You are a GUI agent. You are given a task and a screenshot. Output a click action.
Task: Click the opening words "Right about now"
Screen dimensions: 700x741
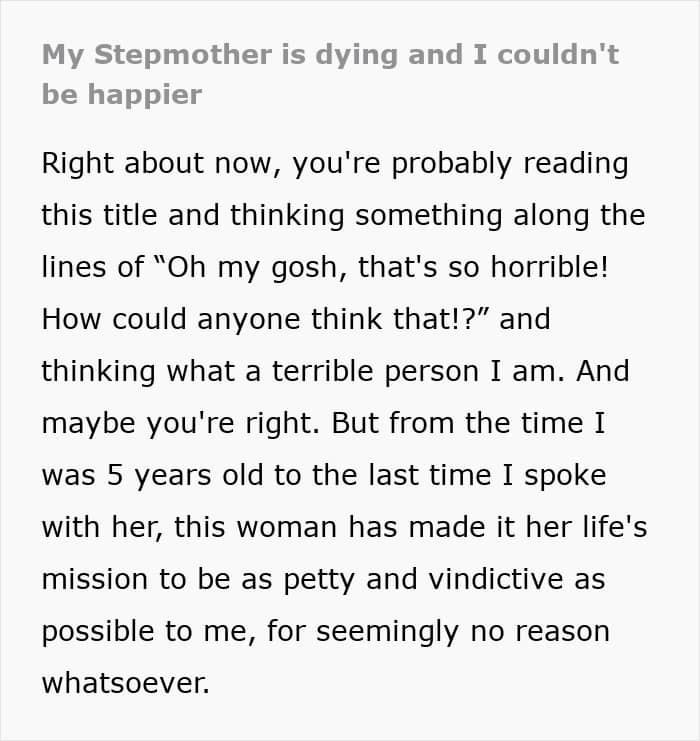point(158,163)
